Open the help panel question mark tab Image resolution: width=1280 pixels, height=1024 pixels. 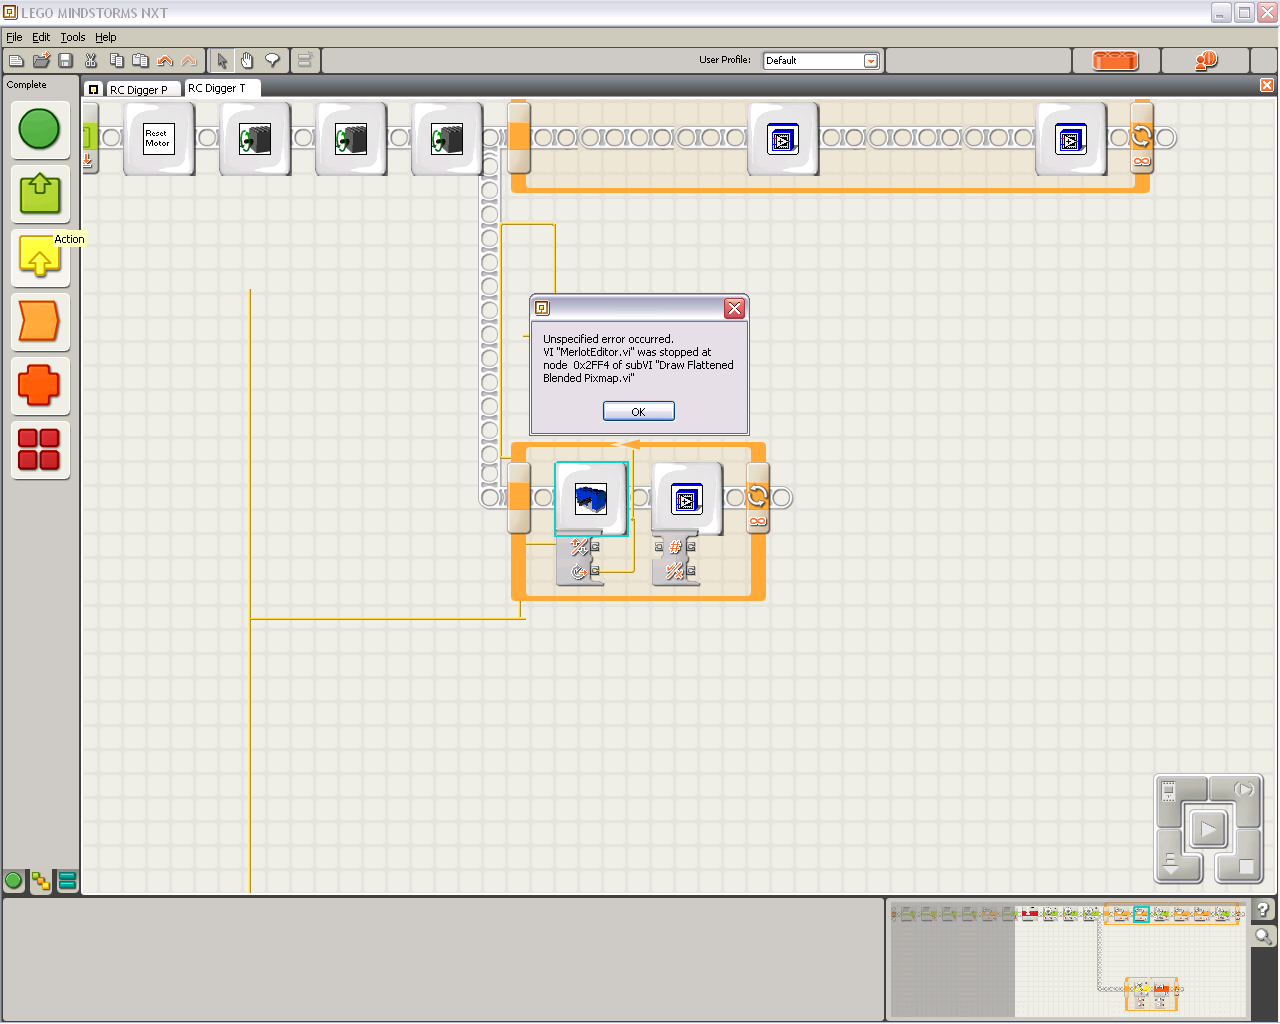(1263, 909)
